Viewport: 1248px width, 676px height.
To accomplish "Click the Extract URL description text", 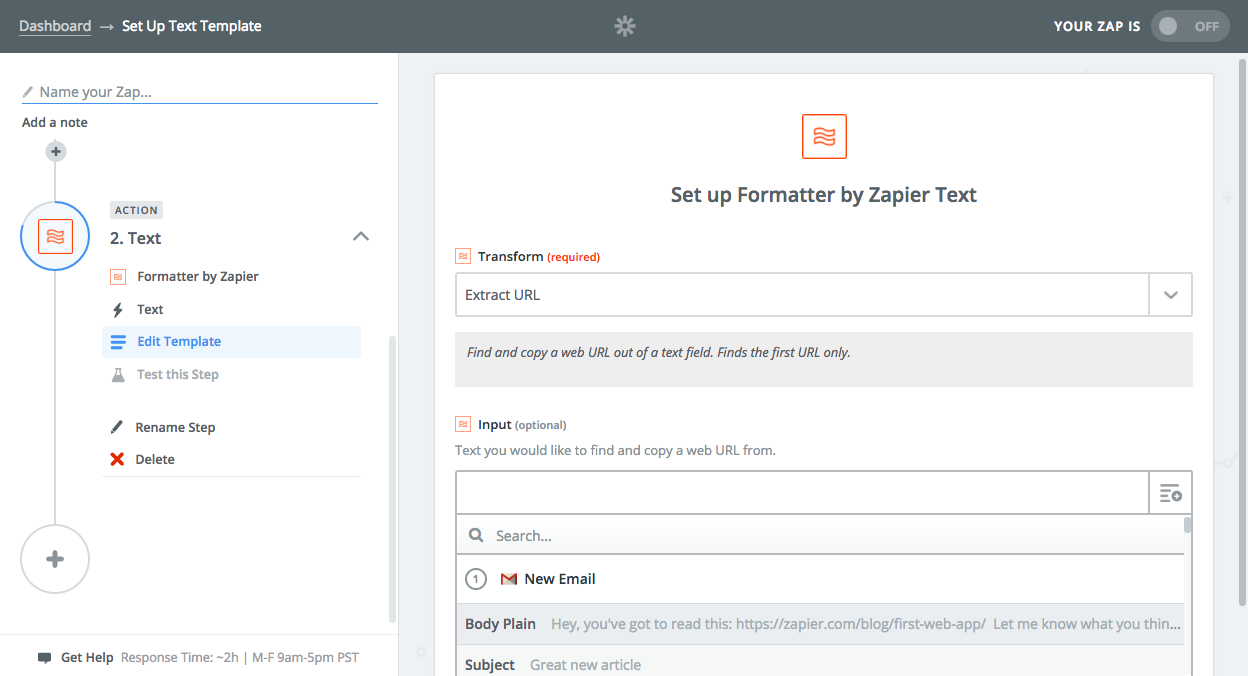I will click(x=659, y=352).
